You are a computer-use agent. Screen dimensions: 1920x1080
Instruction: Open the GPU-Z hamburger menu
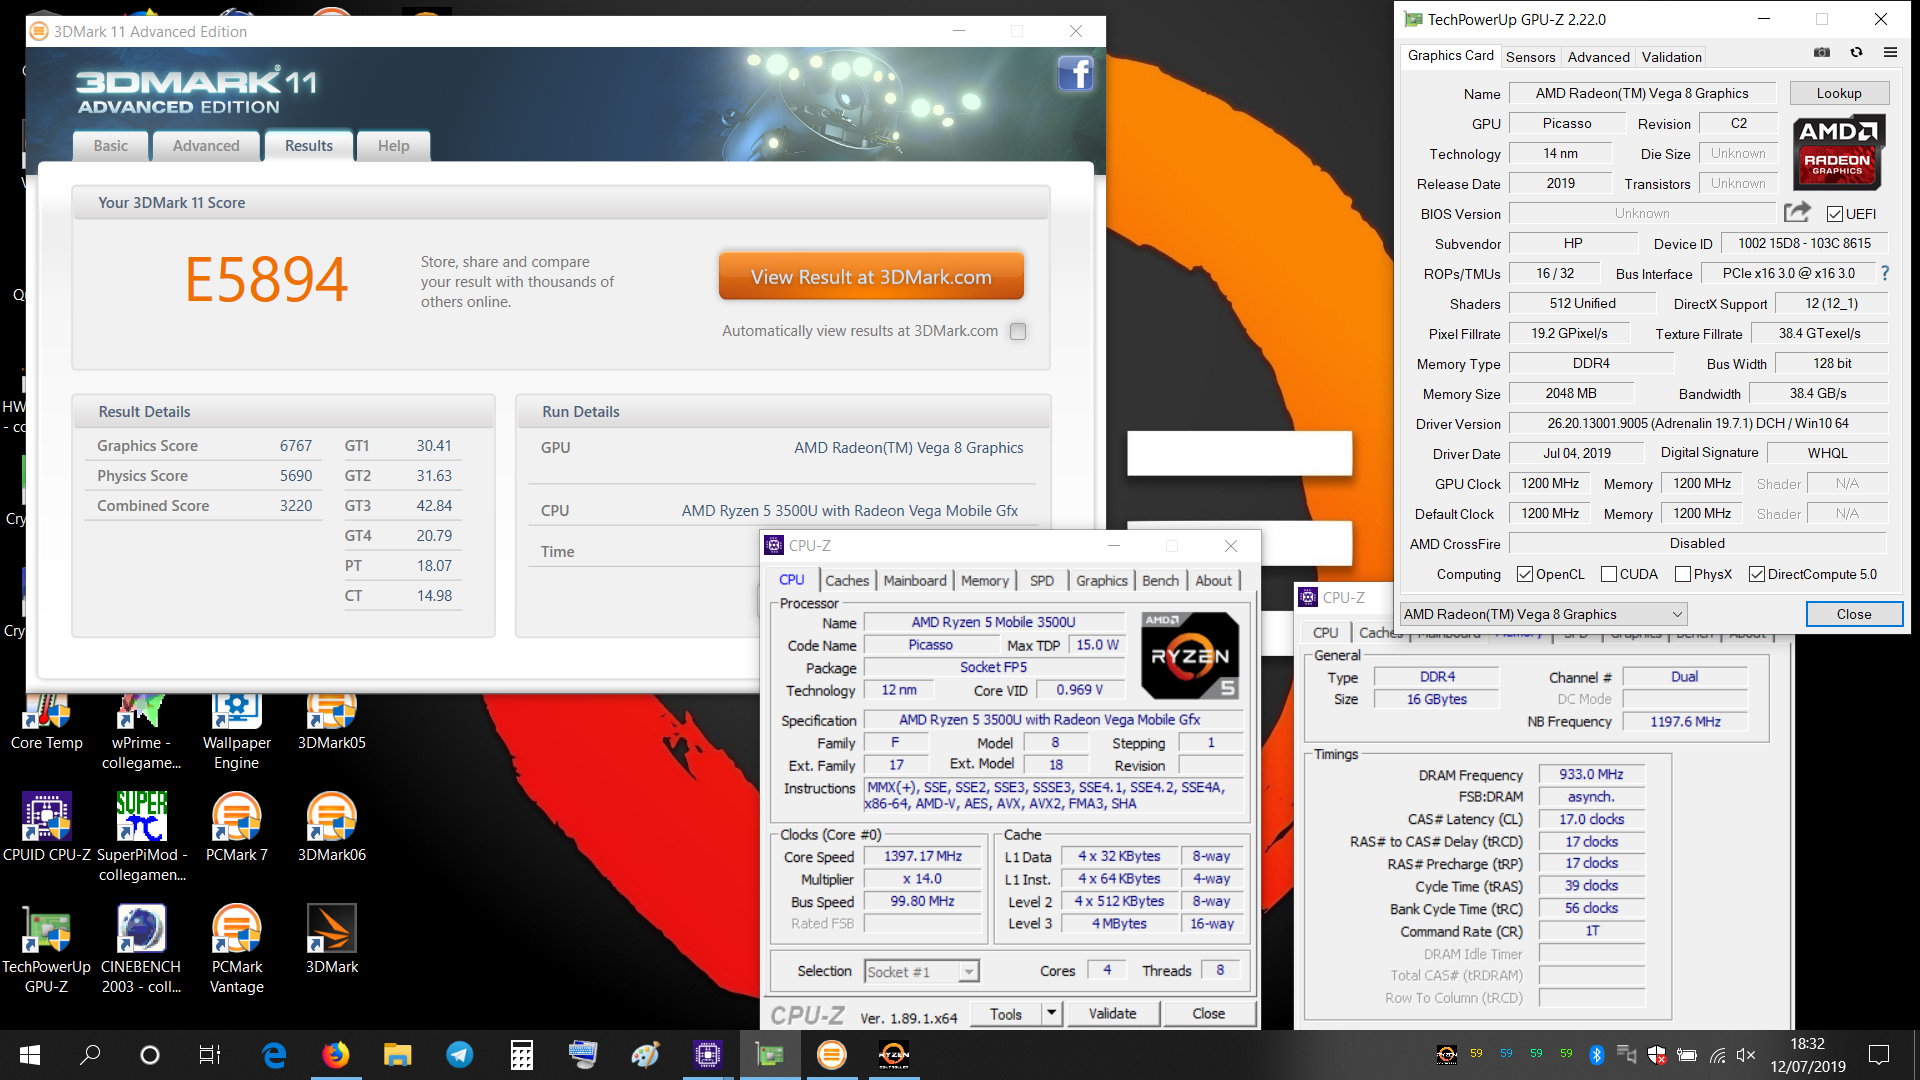pos(1890,52)
